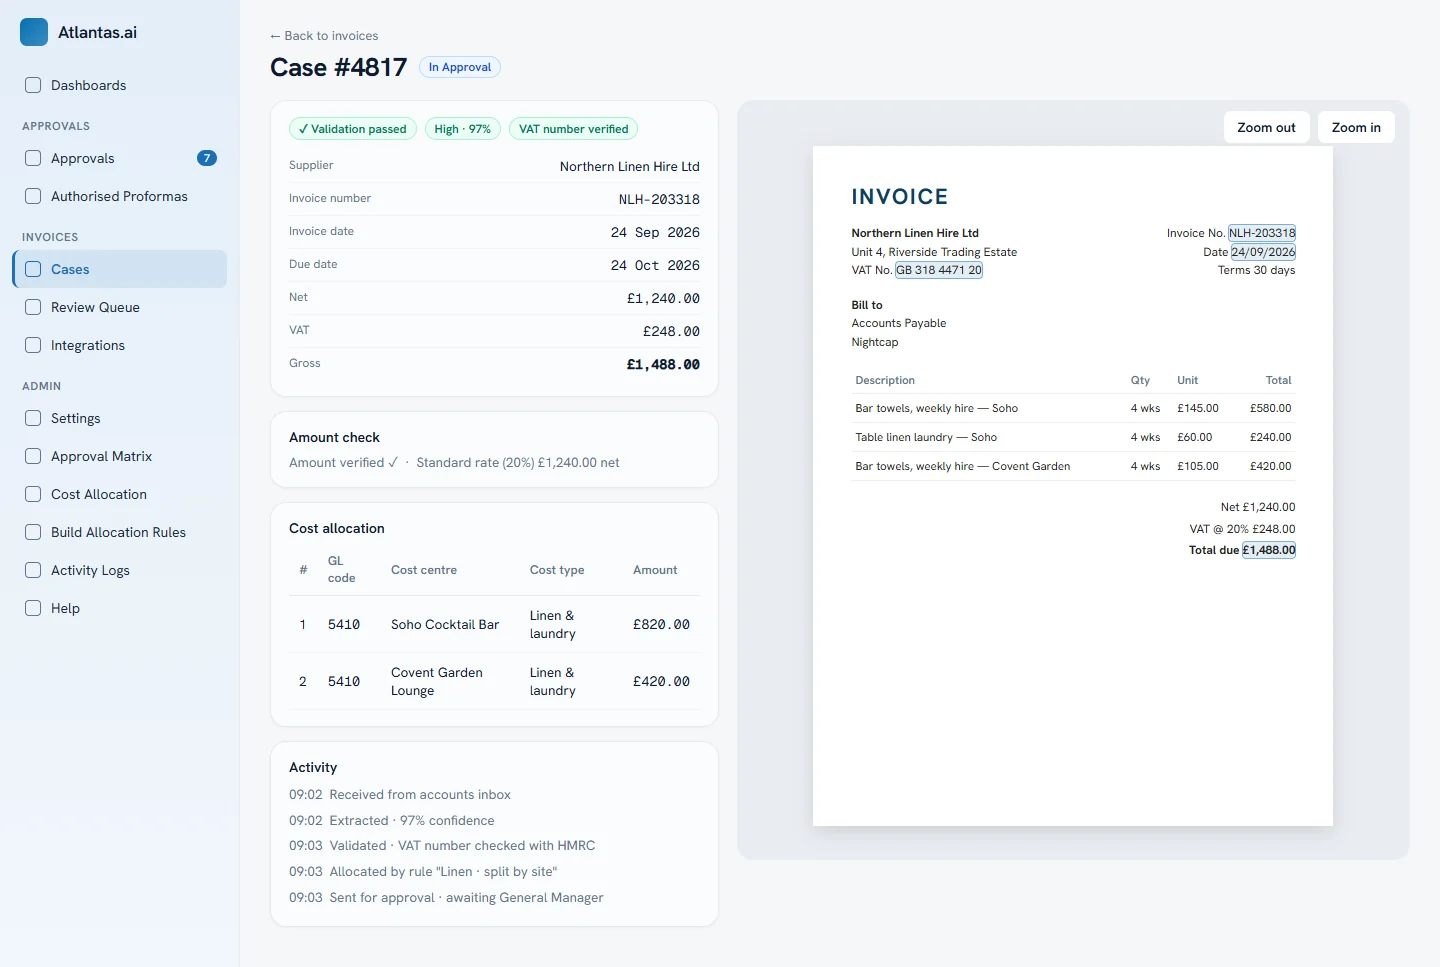1440x967 pixels.
Task: Click the Approvals count badge showing 7
Action: (207, 158)
